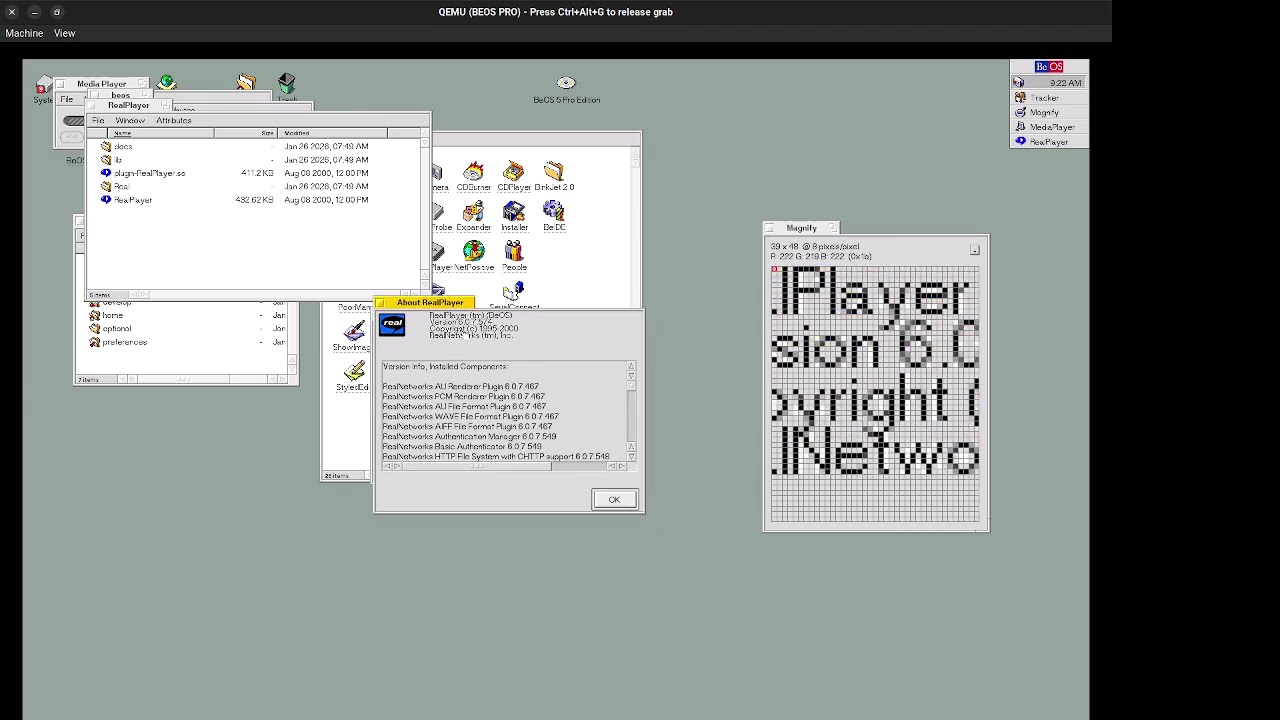Select the SerialConnect icon

pyautogui.click(x=514, y=292)
